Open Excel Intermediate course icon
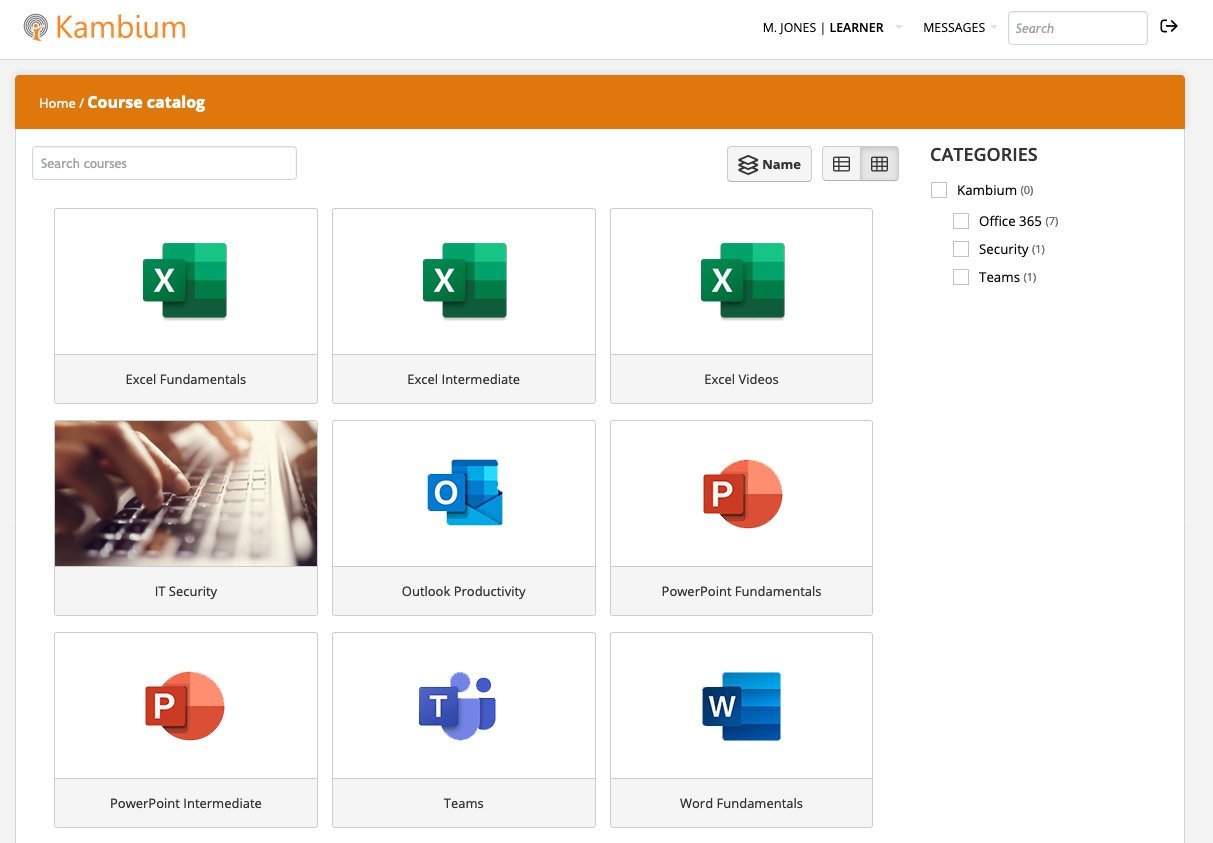The height and width of the screenshot is (843, 1213). pyautogui.click(x=464, y=281)
